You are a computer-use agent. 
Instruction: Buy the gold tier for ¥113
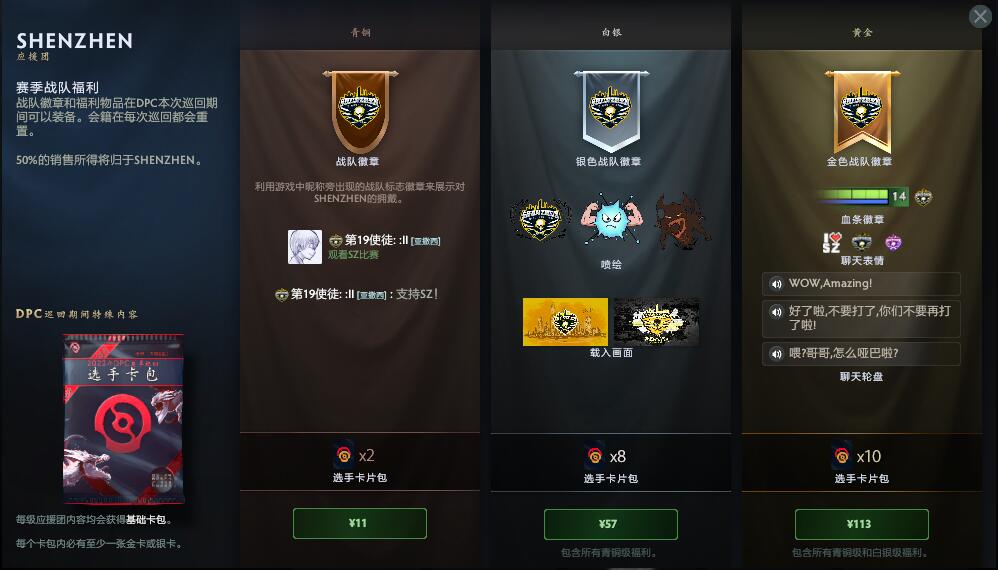click(x=861, y=524)
